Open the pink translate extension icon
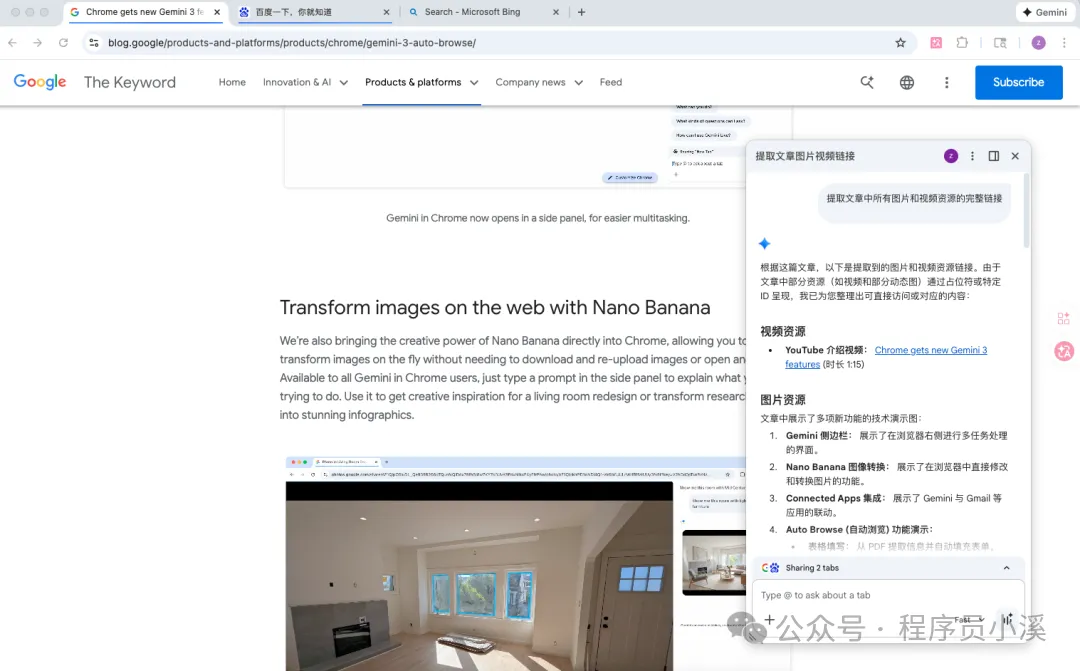The image size is (1080, 671). pyautogui.click(x=936, y=43)
